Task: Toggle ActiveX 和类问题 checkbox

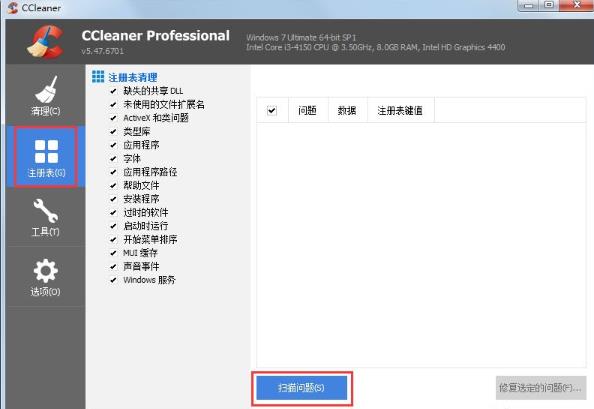Action: 113,118
